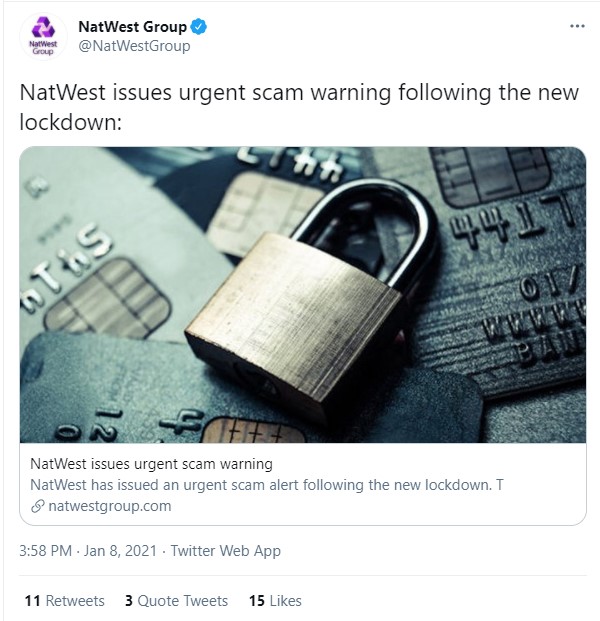Show the 15 Likes list
The height and width of the screenshot is (621, 600).
(275, 601)
